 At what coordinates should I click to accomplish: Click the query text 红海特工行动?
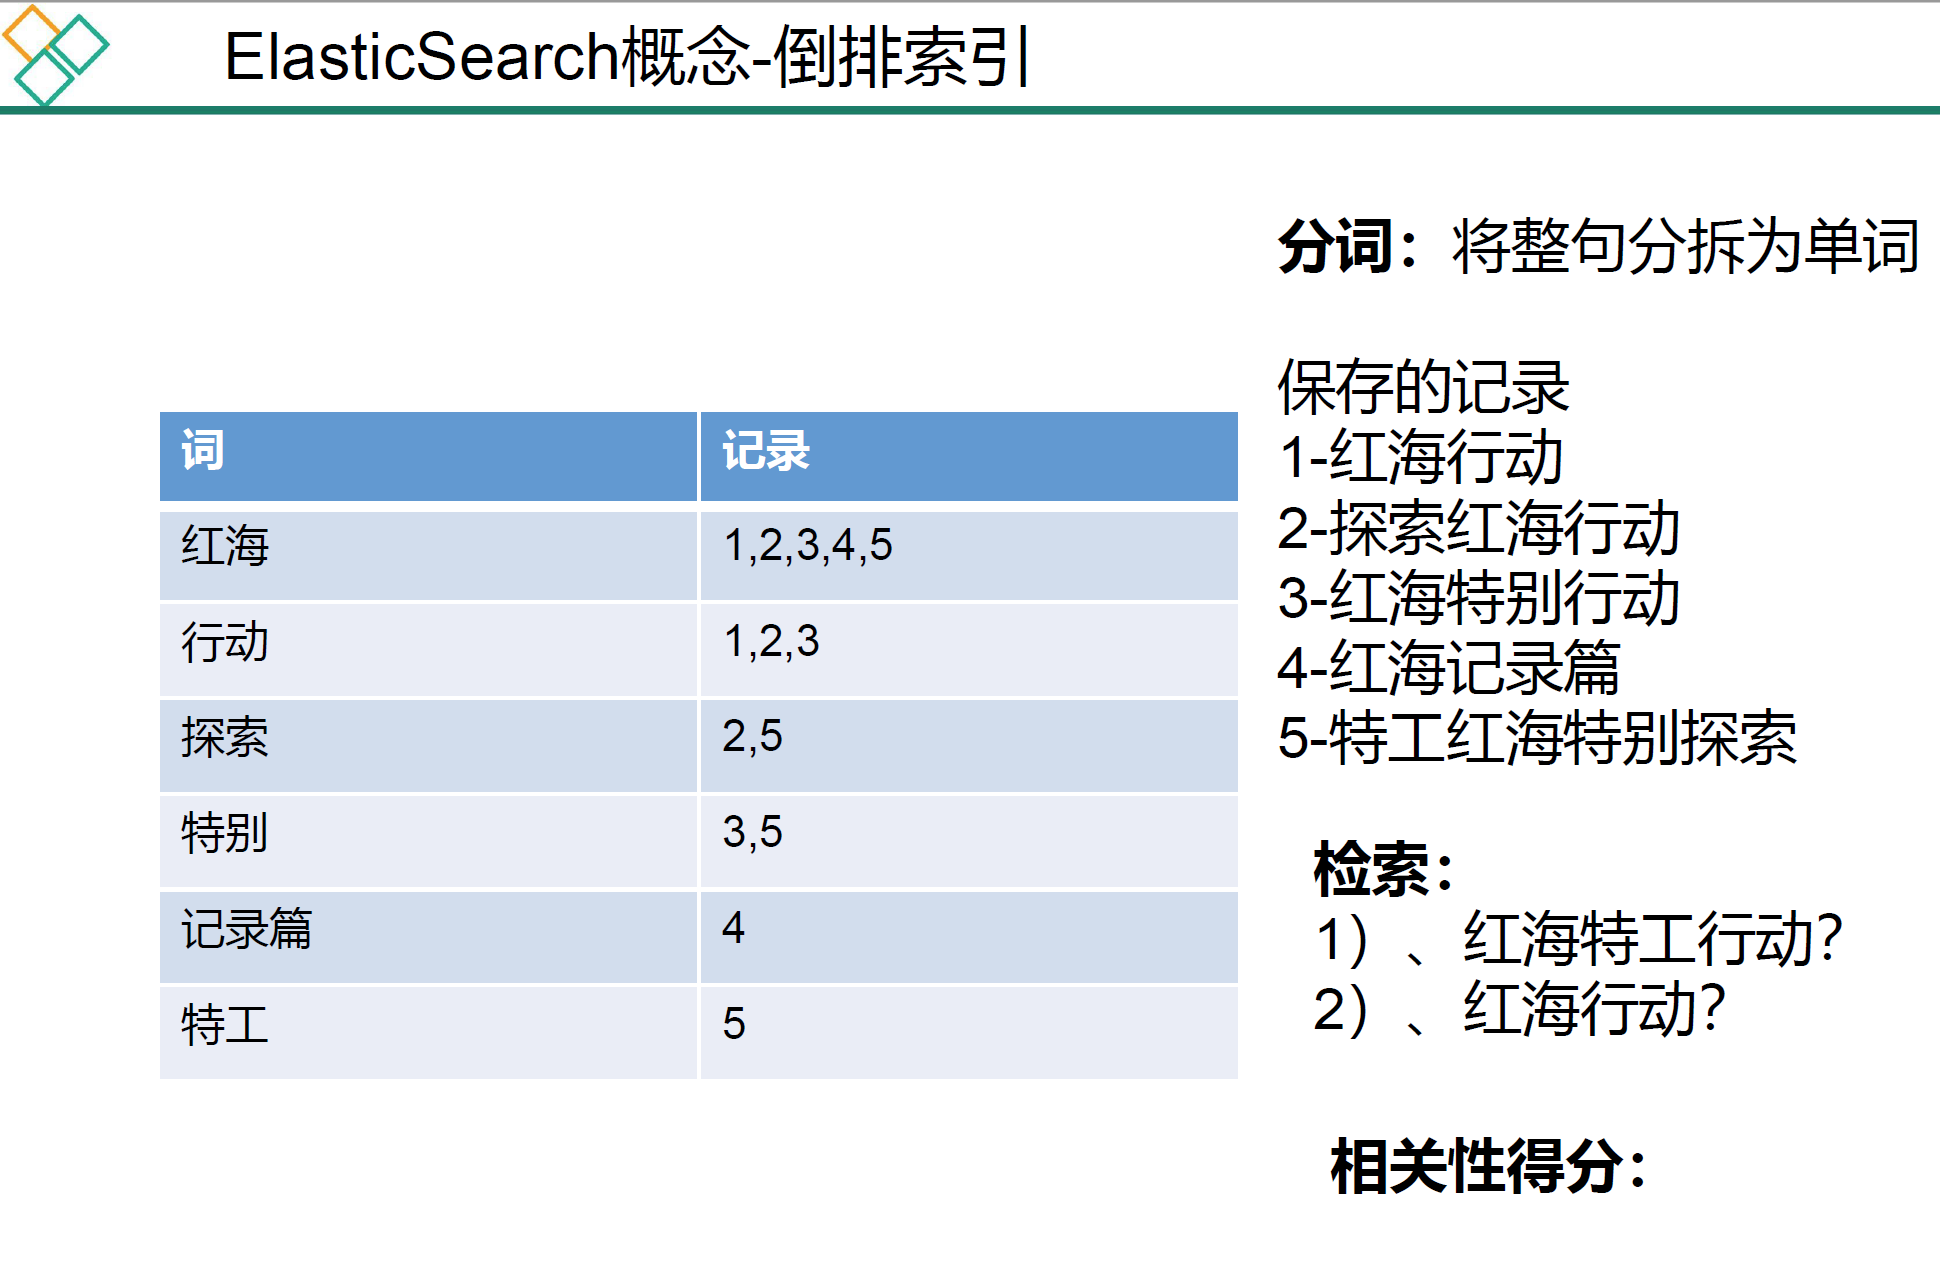pyautogui.click(x=1652, y=940)
